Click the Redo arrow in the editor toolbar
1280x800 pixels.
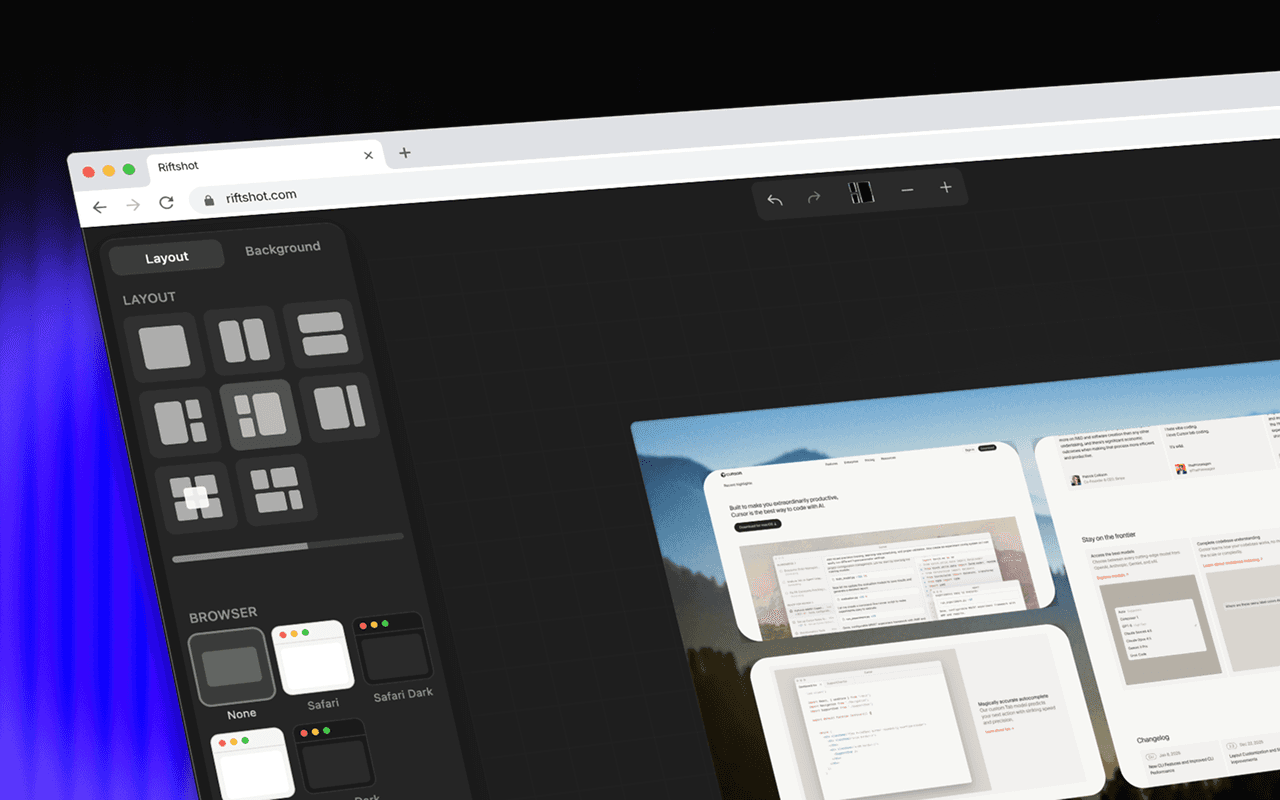click(812, 197)
